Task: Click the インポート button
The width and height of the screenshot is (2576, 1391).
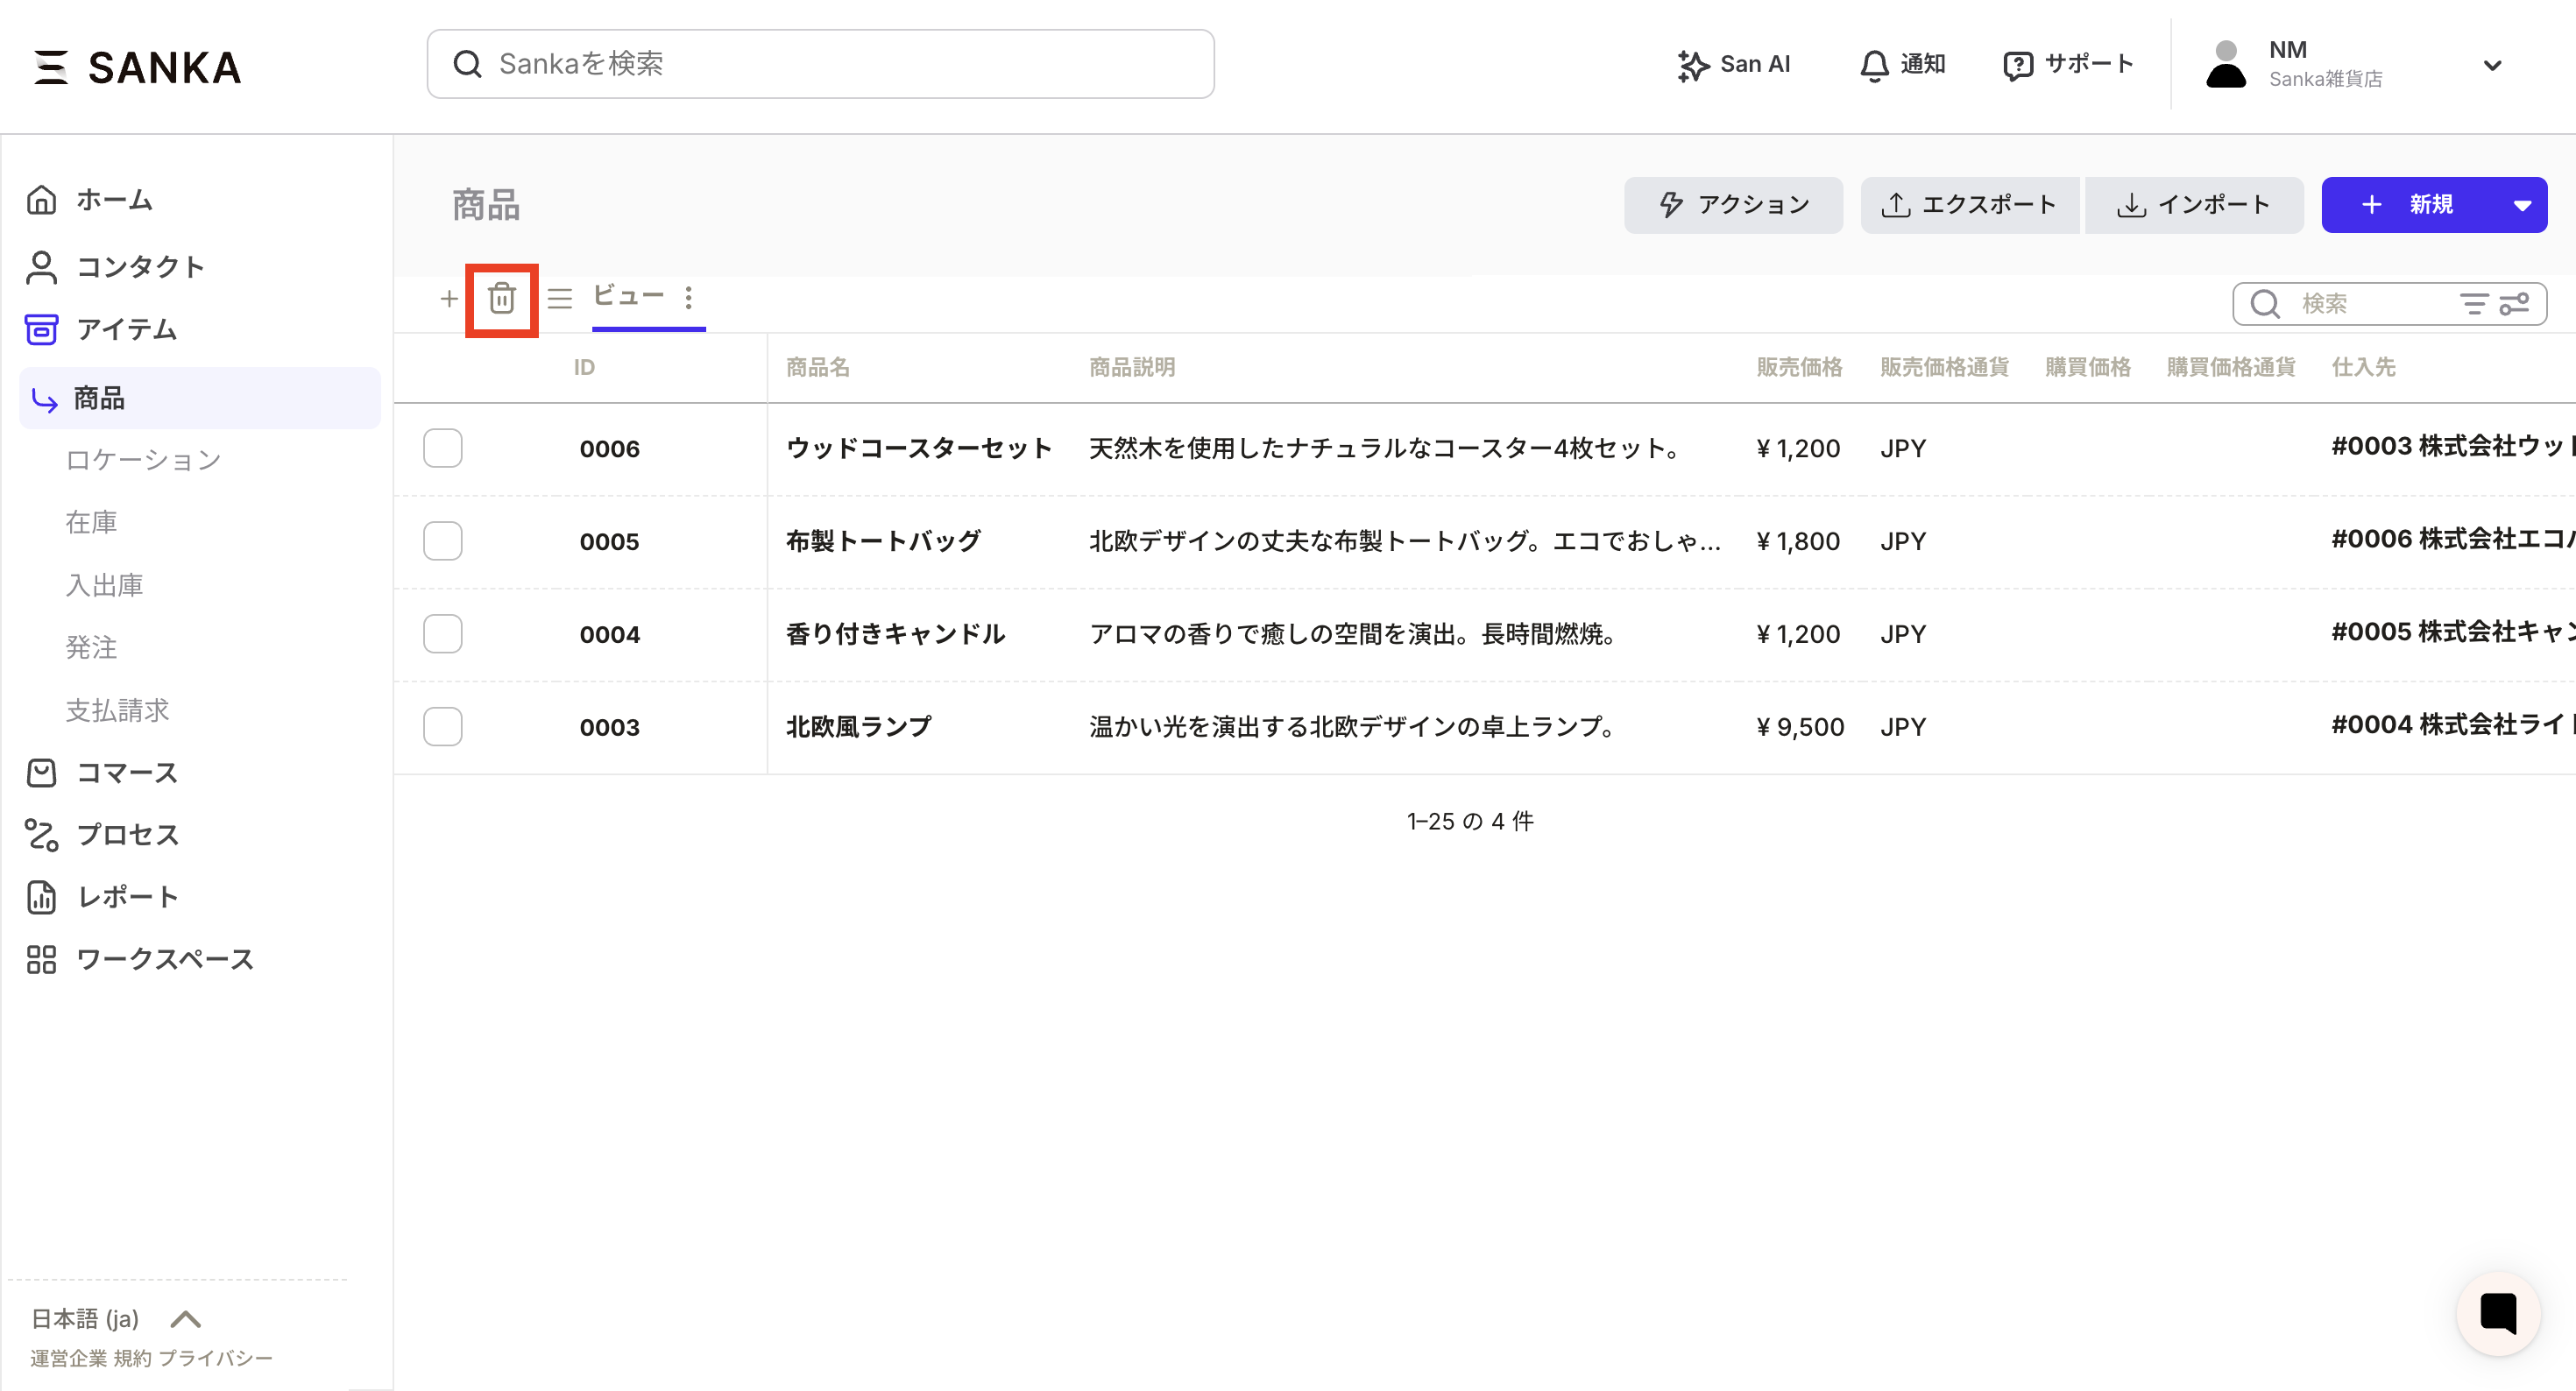Action: pos(2194,206)
